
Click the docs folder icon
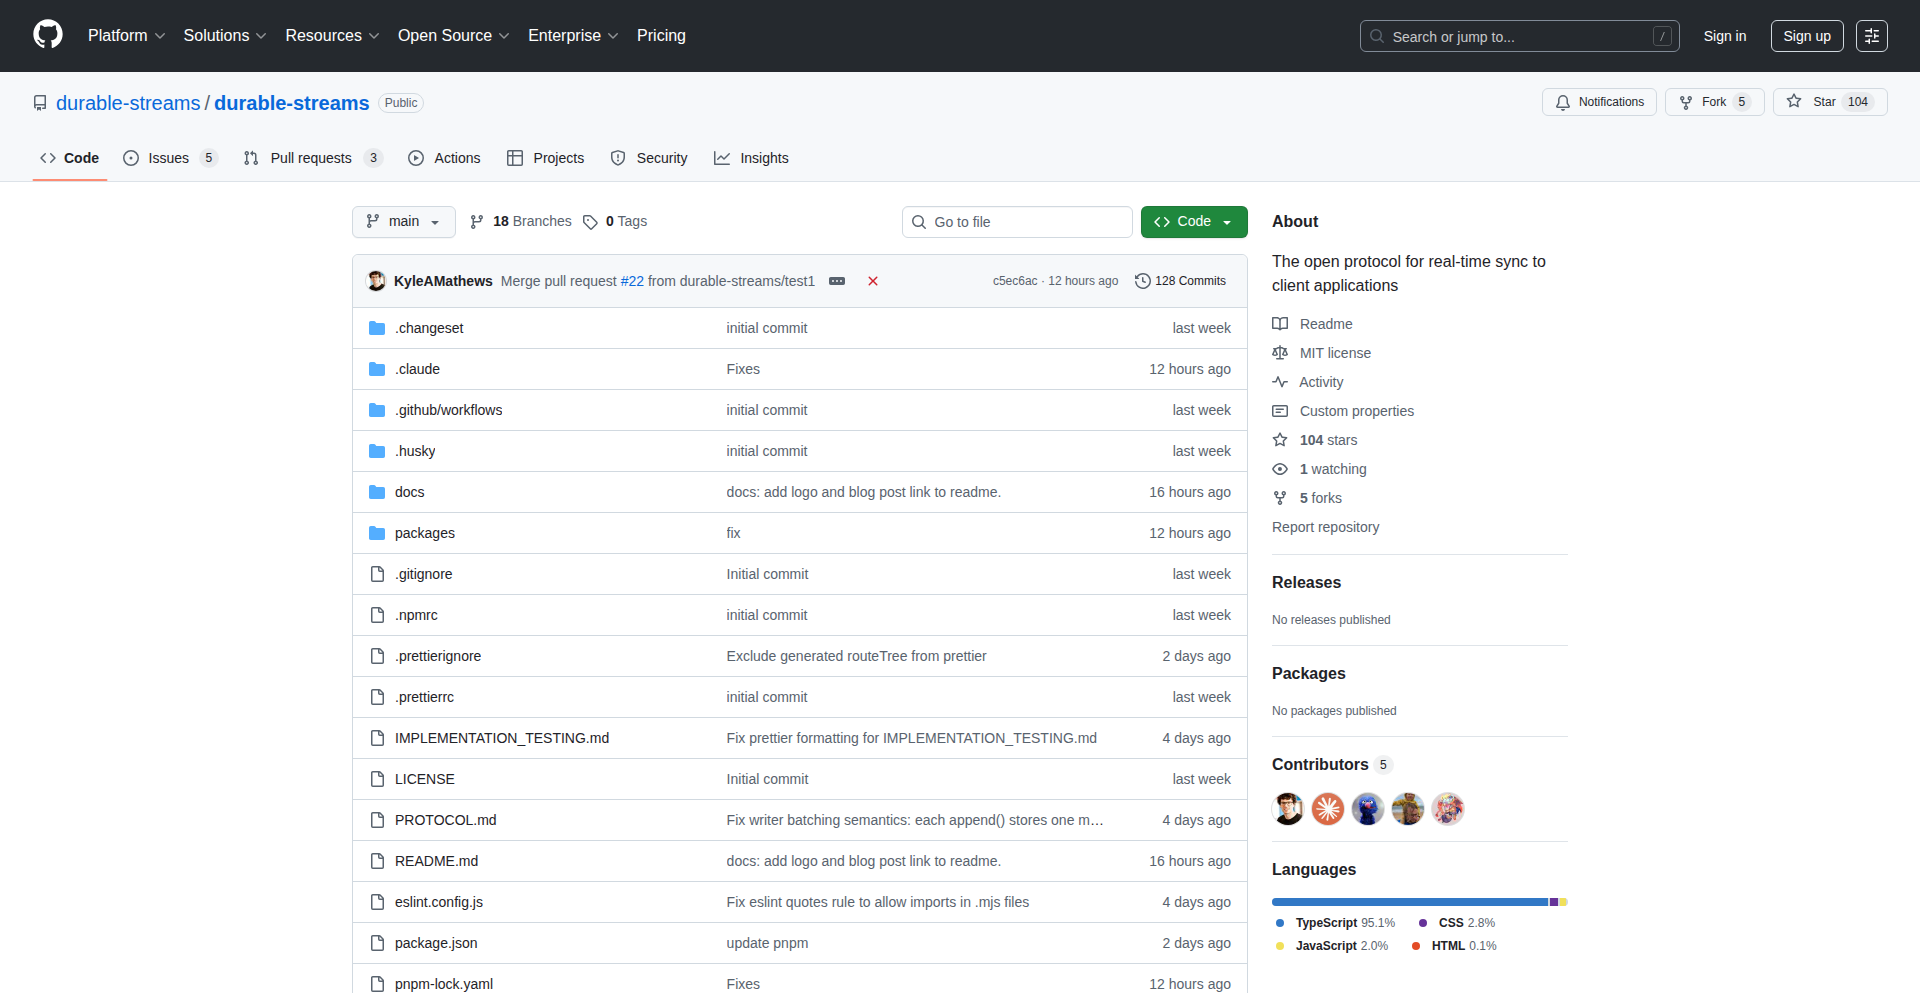click(377, 492)
